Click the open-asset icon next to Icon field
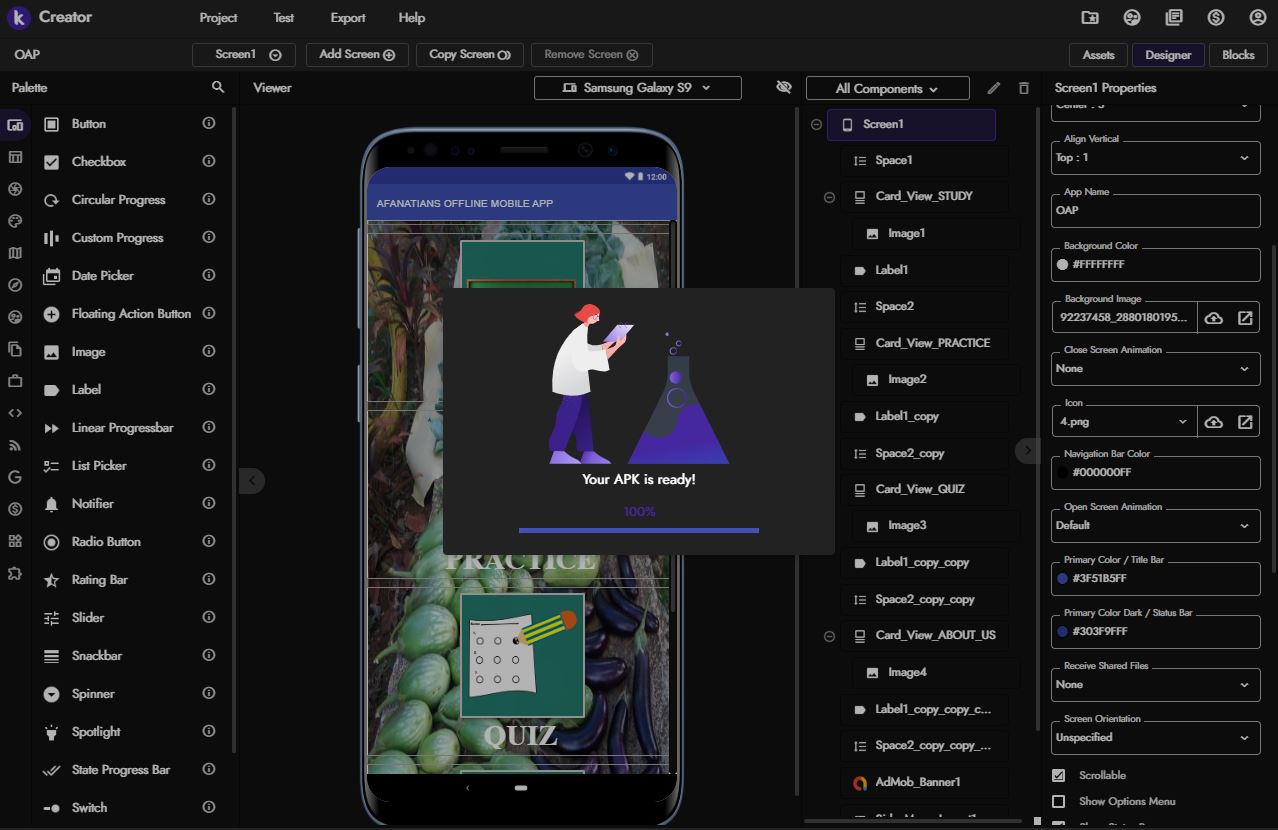The width and height of the screenshot is (1278, 830). tap(1245, 422)
